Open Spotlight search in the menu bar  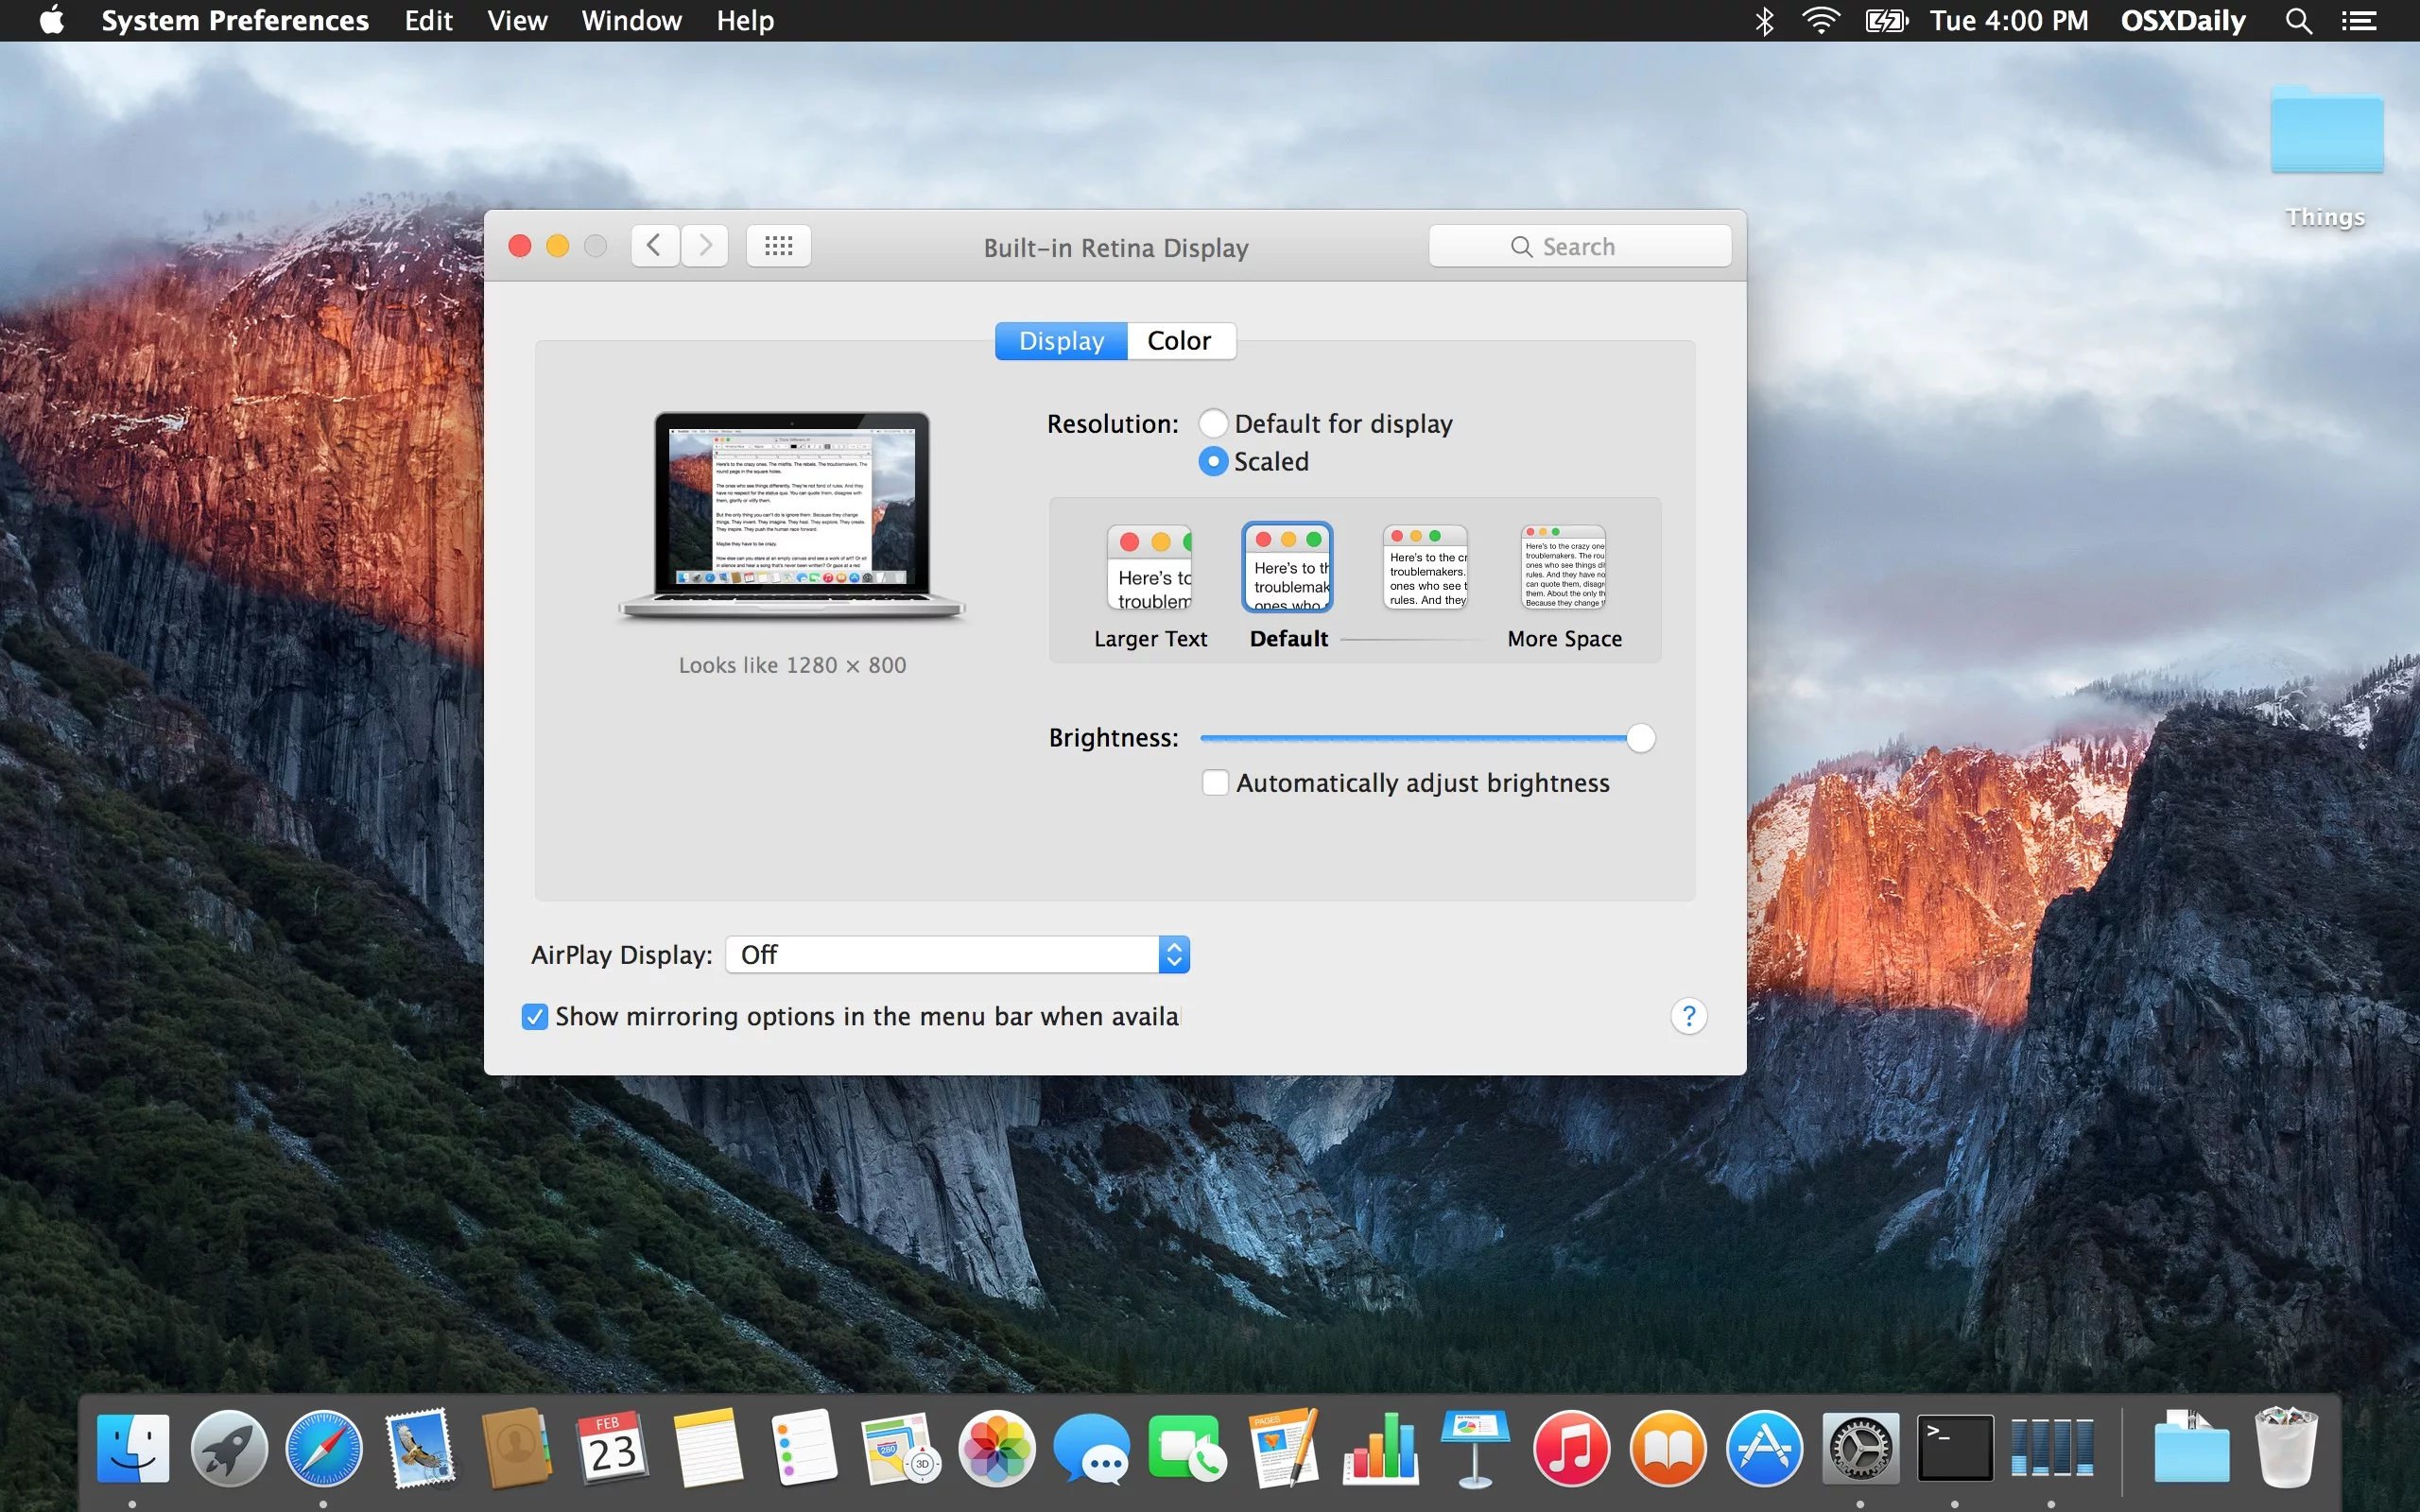pyautogui.click(x=2298, y=21)
